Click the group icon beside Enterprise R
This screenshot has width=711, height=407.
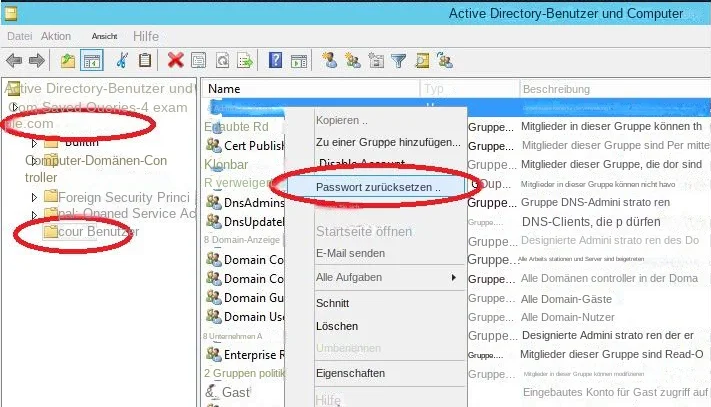(x=214, y=354)
